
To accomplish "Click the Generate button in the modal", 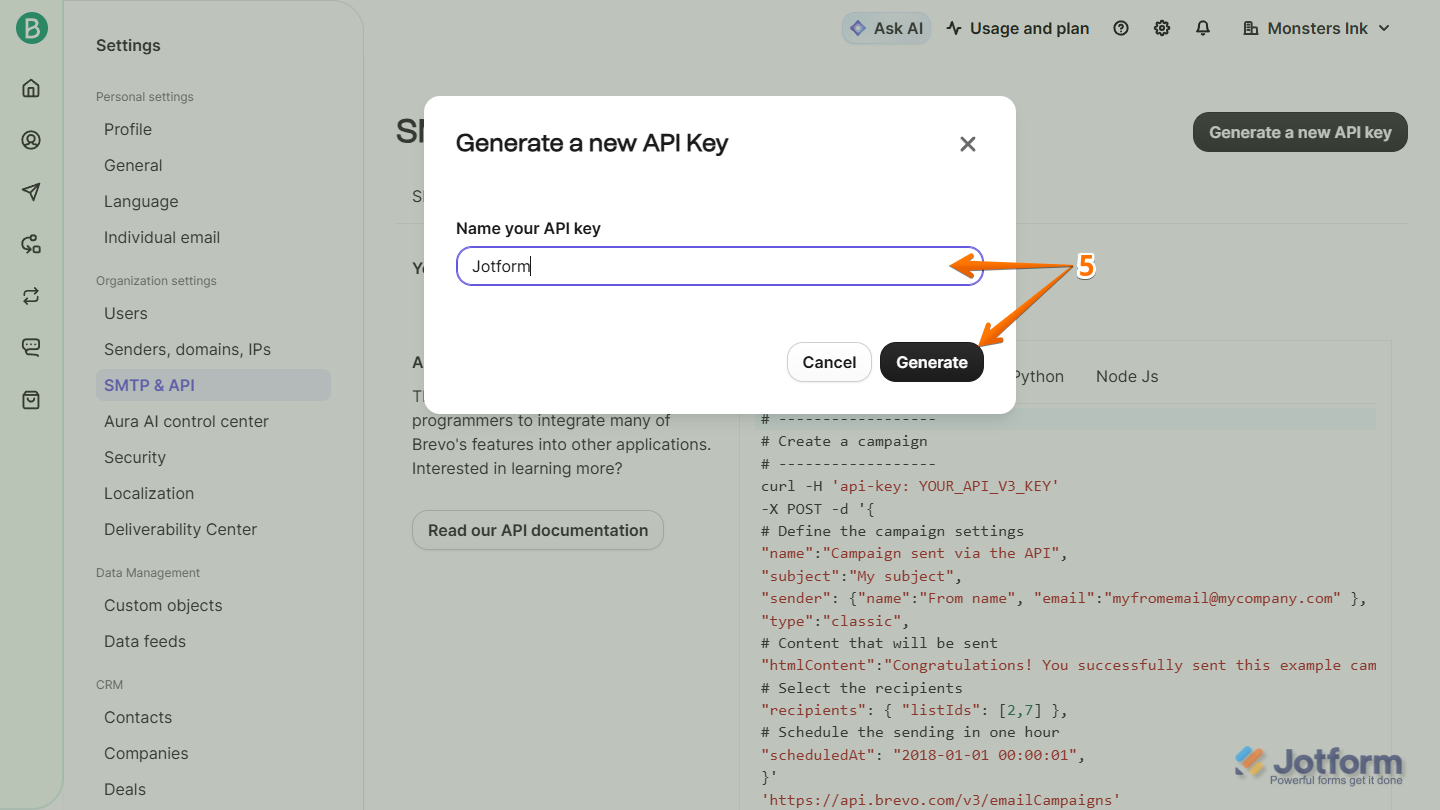I will (x=931, y=362).
